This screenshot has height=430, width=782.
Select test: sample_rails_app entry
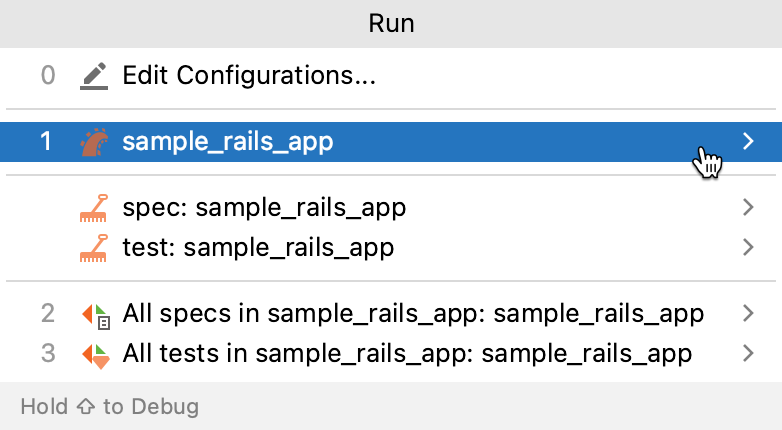[x=258, y=246]
